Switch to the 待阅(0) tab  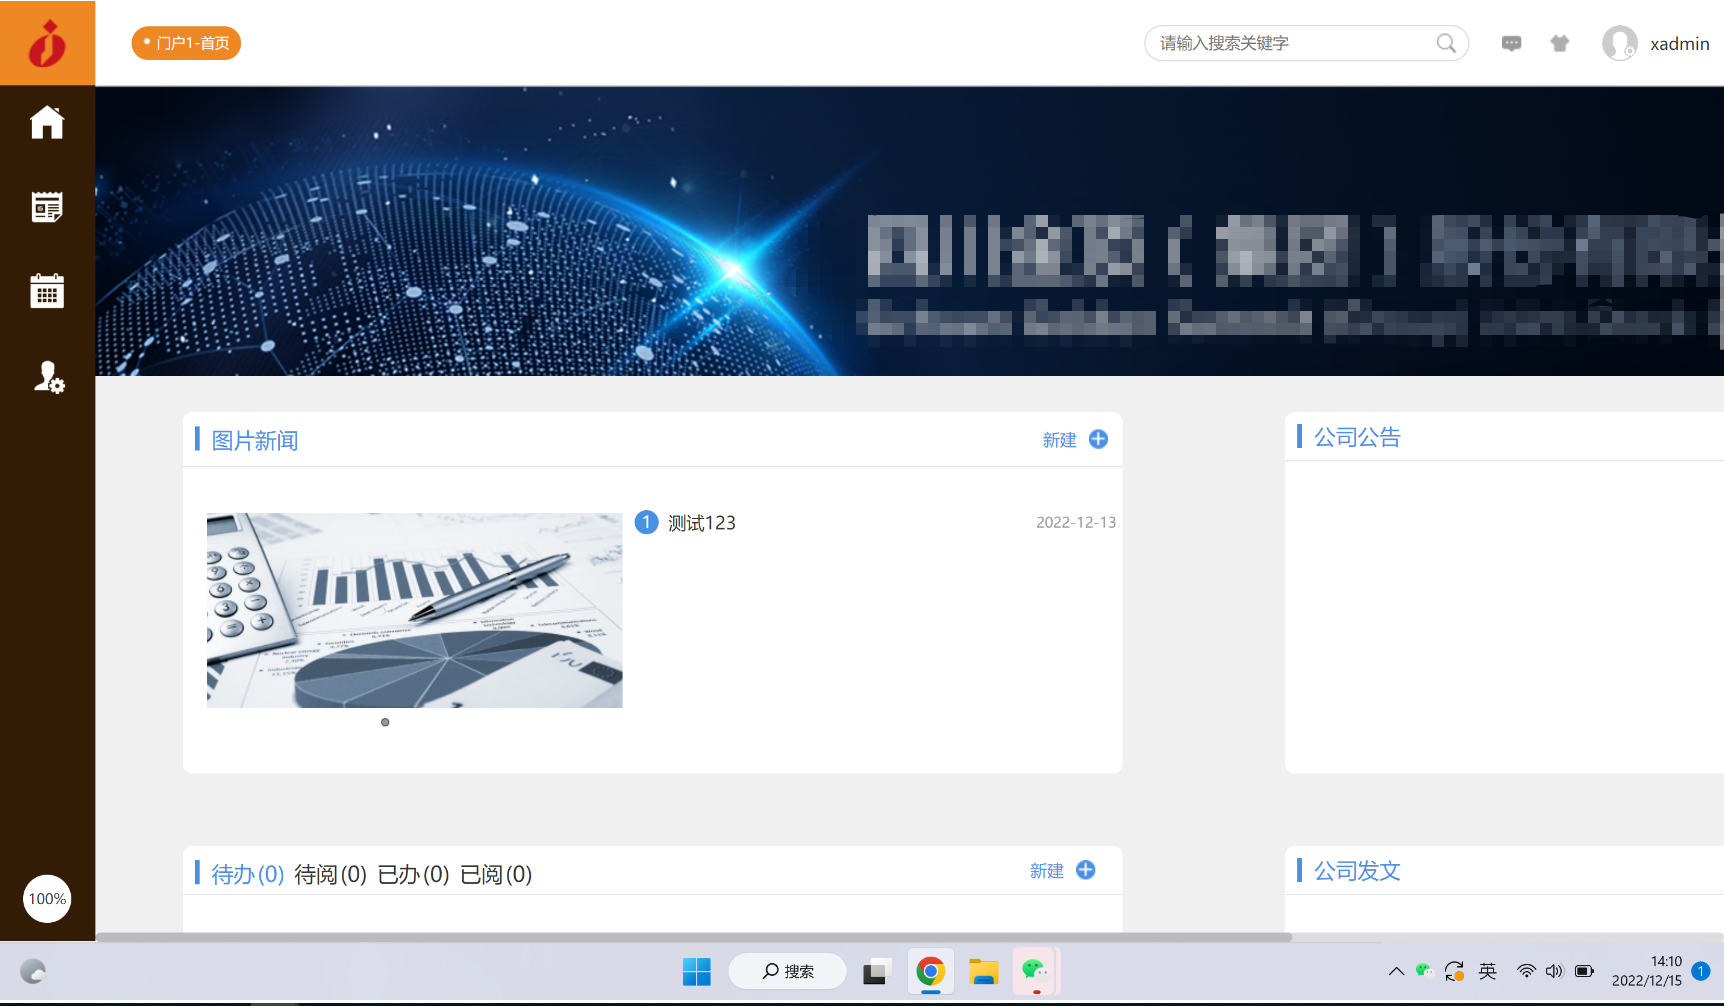(x=331, y=874)
